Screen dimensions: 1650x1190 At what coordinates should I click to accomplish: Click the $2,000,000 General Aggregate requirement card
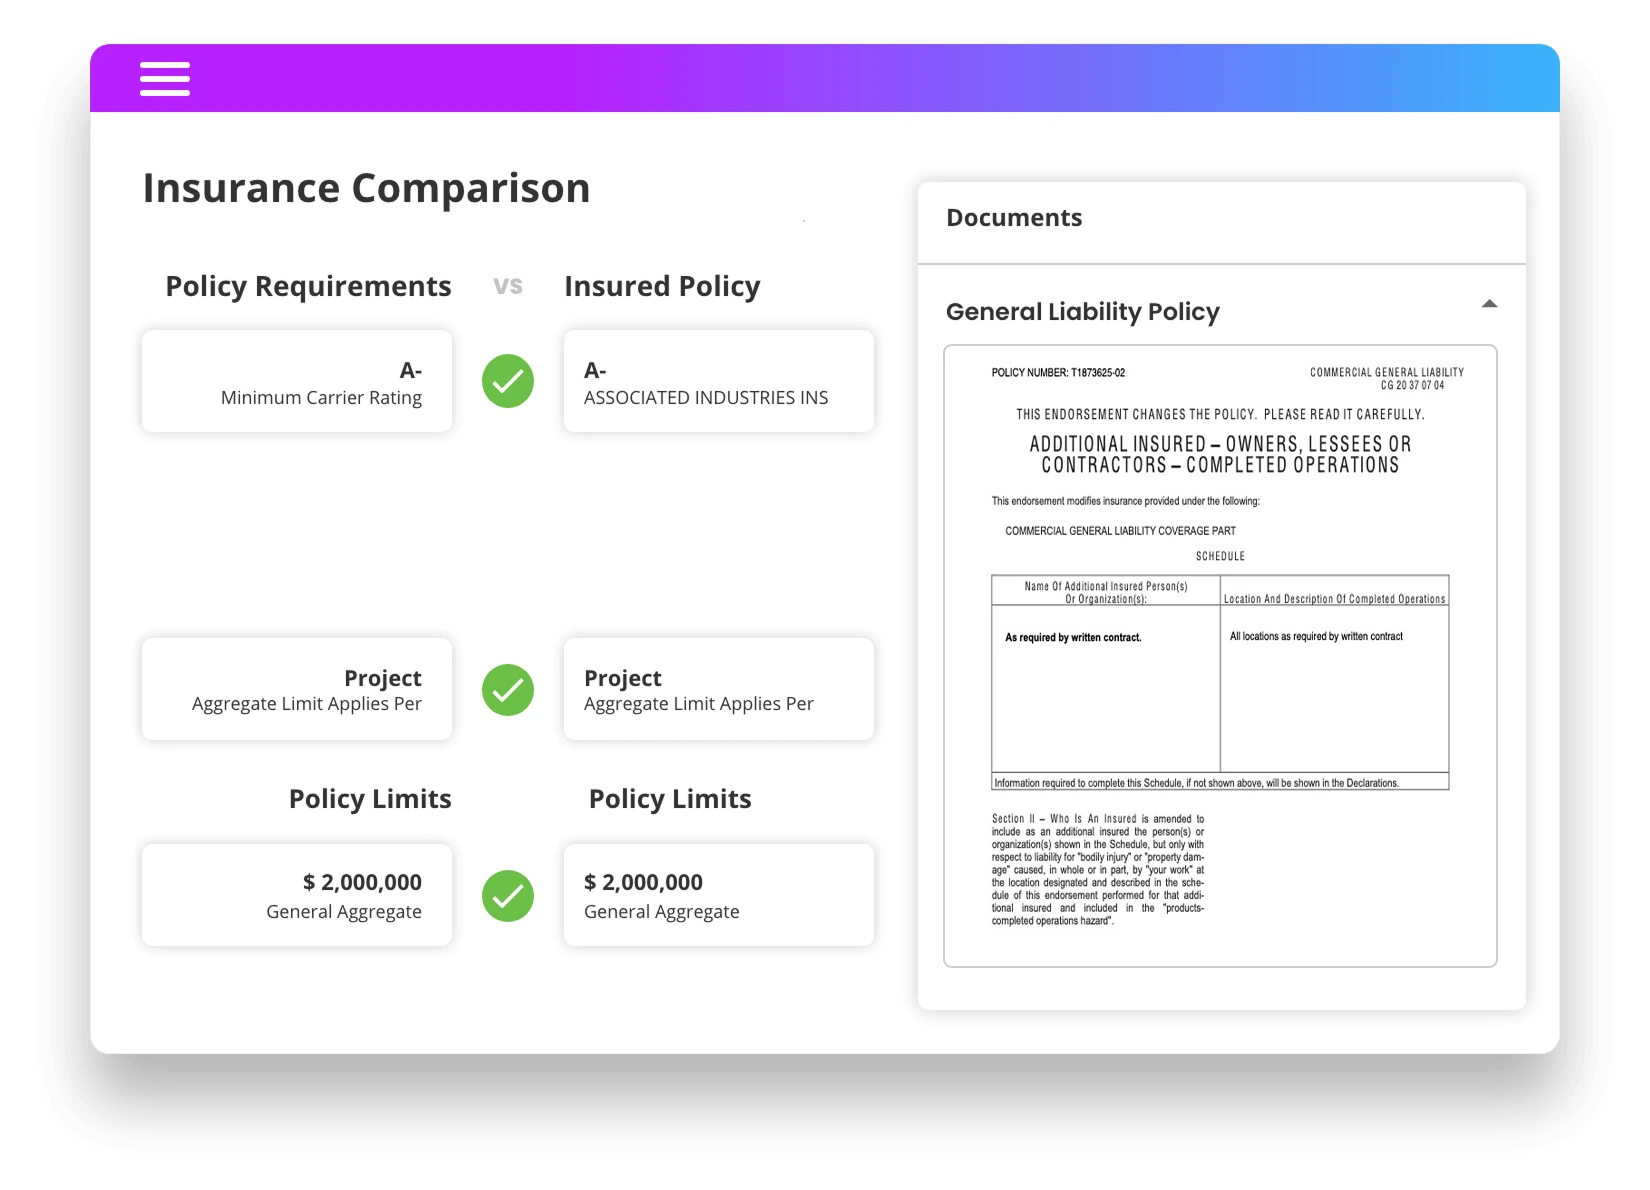point(296,895)
